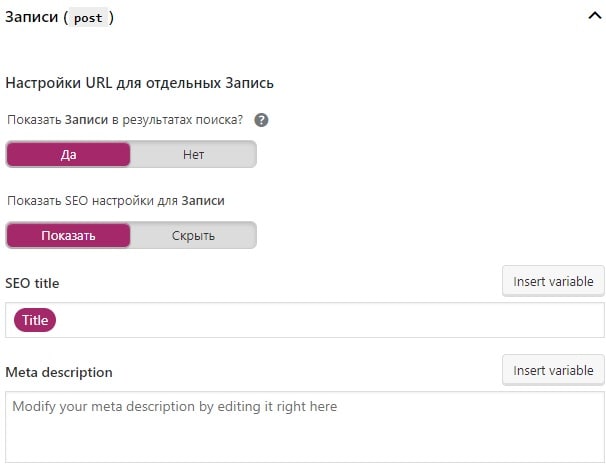Image resolution: width=606 pixels, height=475 pixels.
Task: Click the Показать SEO настройки для Записи label
Action: (x=116, y=201)
